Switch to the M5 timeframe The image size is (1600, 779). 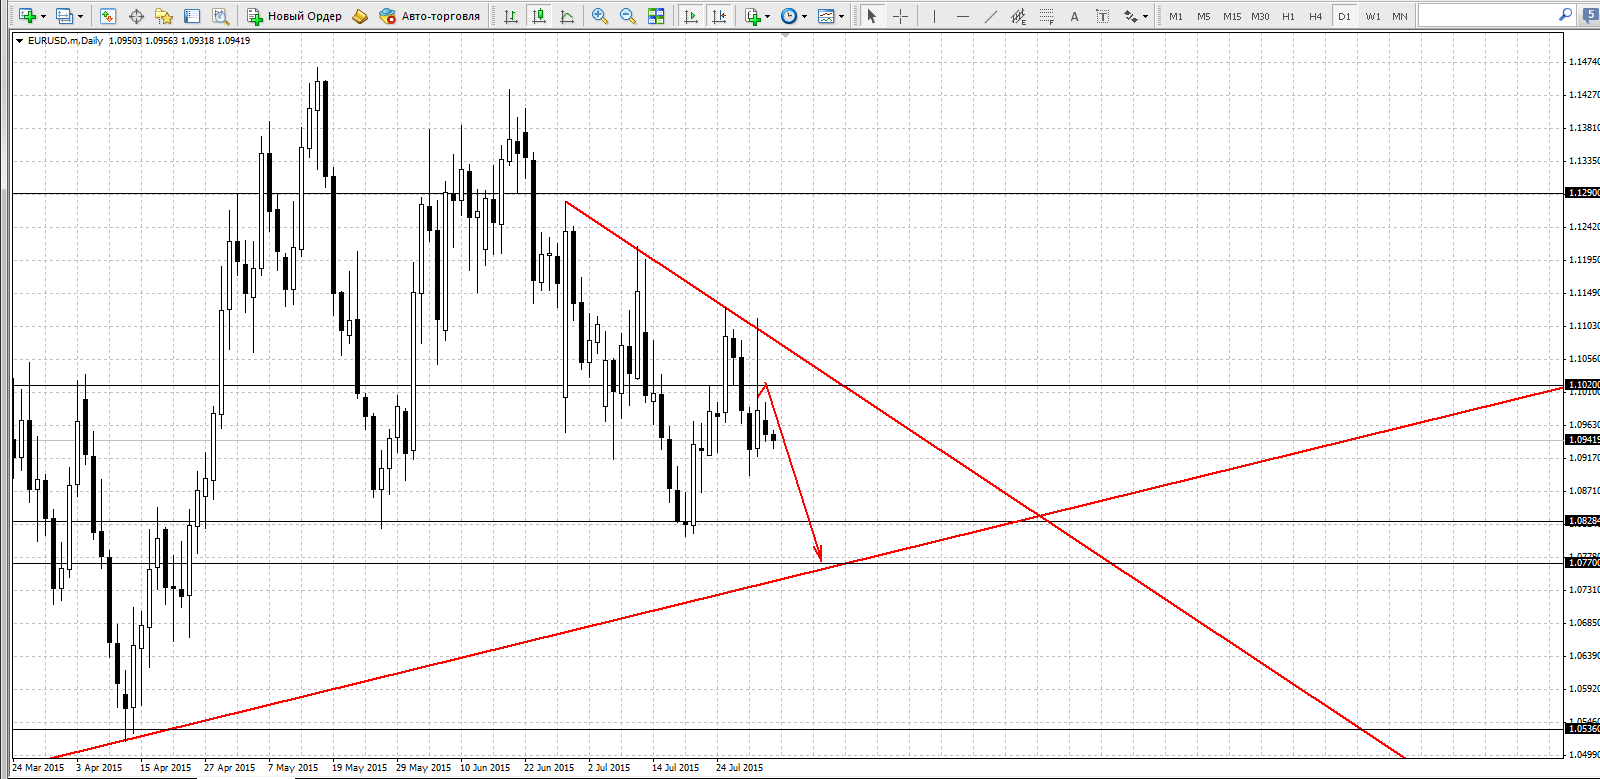1204,16
